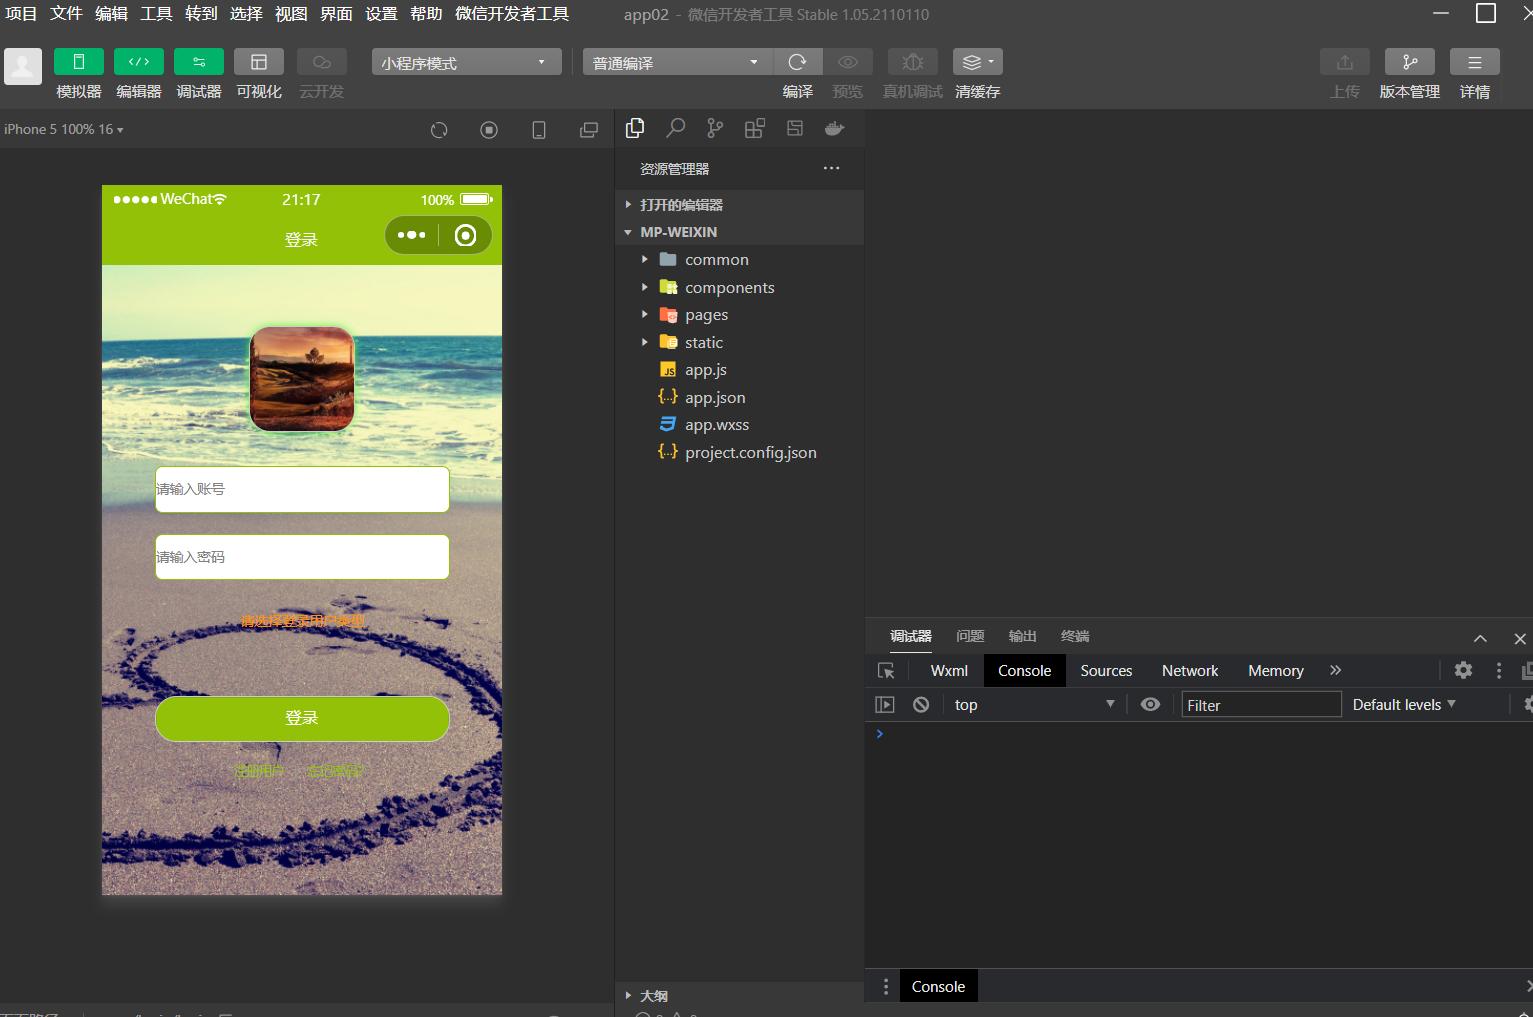Toggle the simulator panel button
This screenshot has width=1533, height=1017.
(78, 62)
